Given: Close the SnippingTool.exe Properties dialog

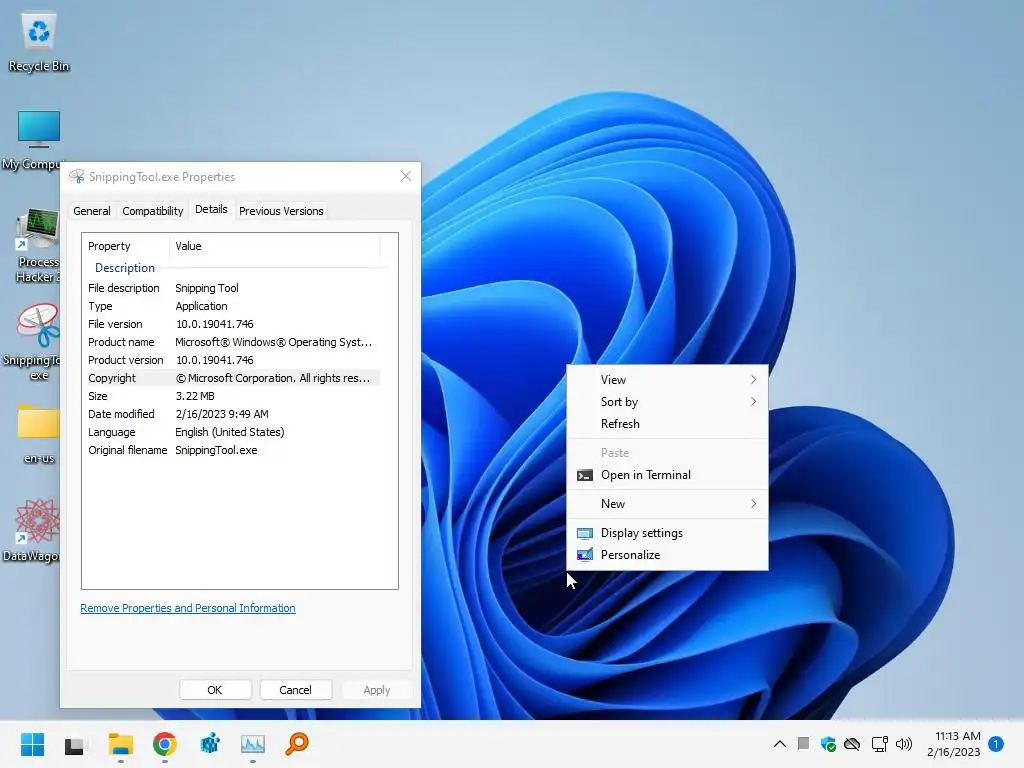Looking at the screenshot, I should [406, 176].
